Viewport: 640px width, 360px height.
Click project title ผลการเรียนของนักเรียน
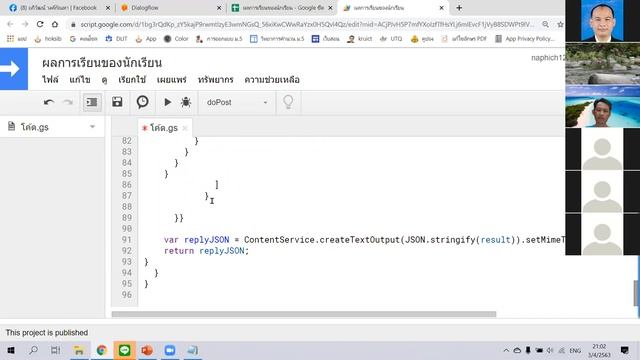pos(102,63)
